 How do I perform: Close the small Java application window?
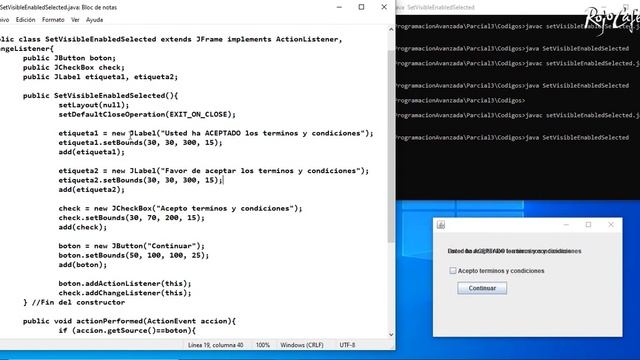[611, 224]
